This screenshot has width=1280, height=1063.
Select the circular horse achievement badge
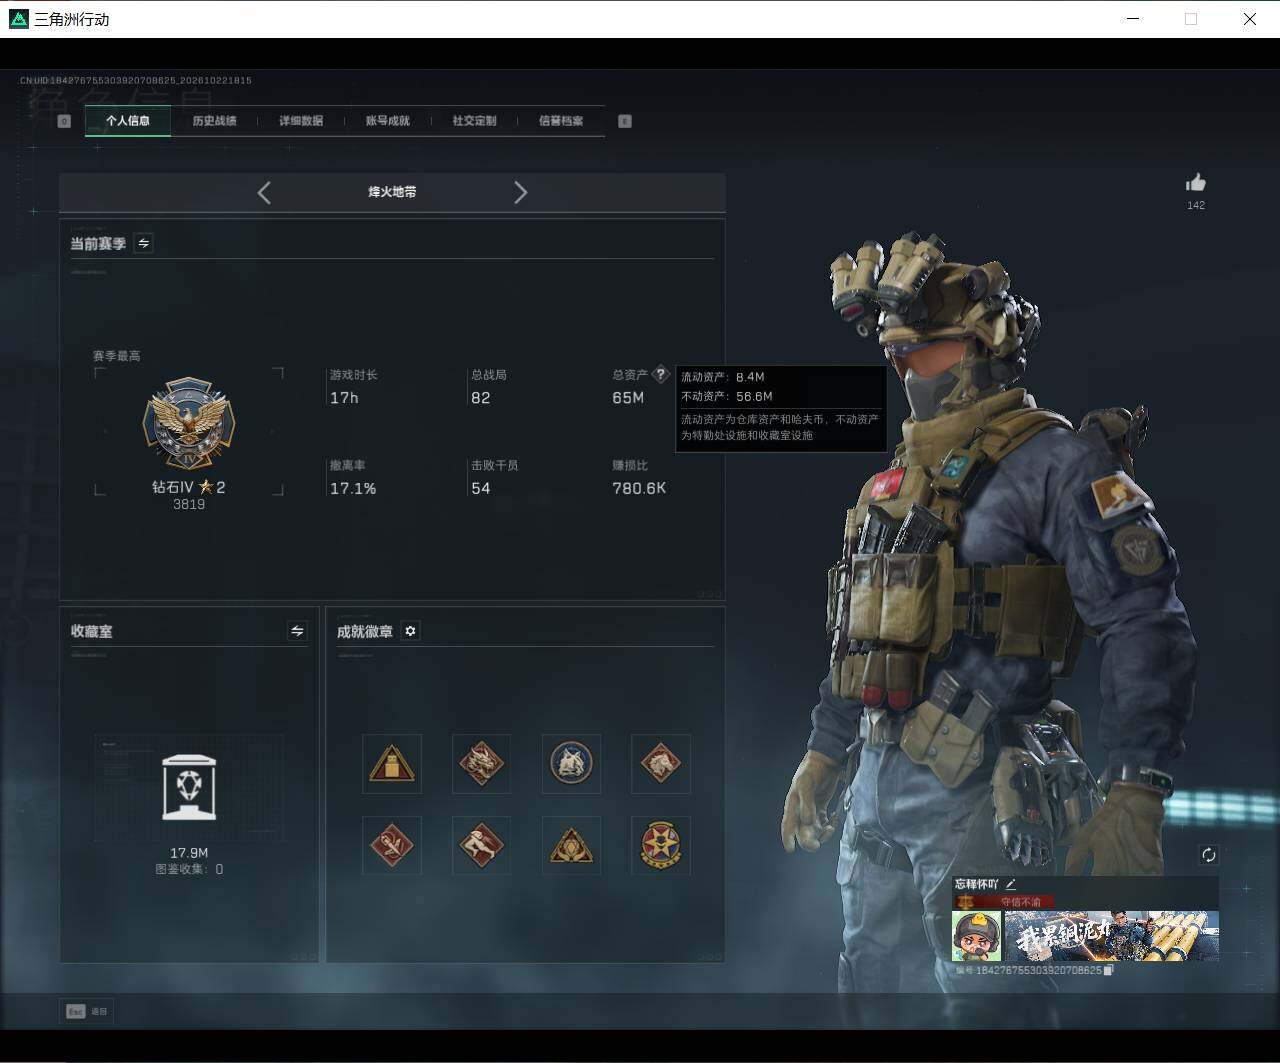coord(571,764)
